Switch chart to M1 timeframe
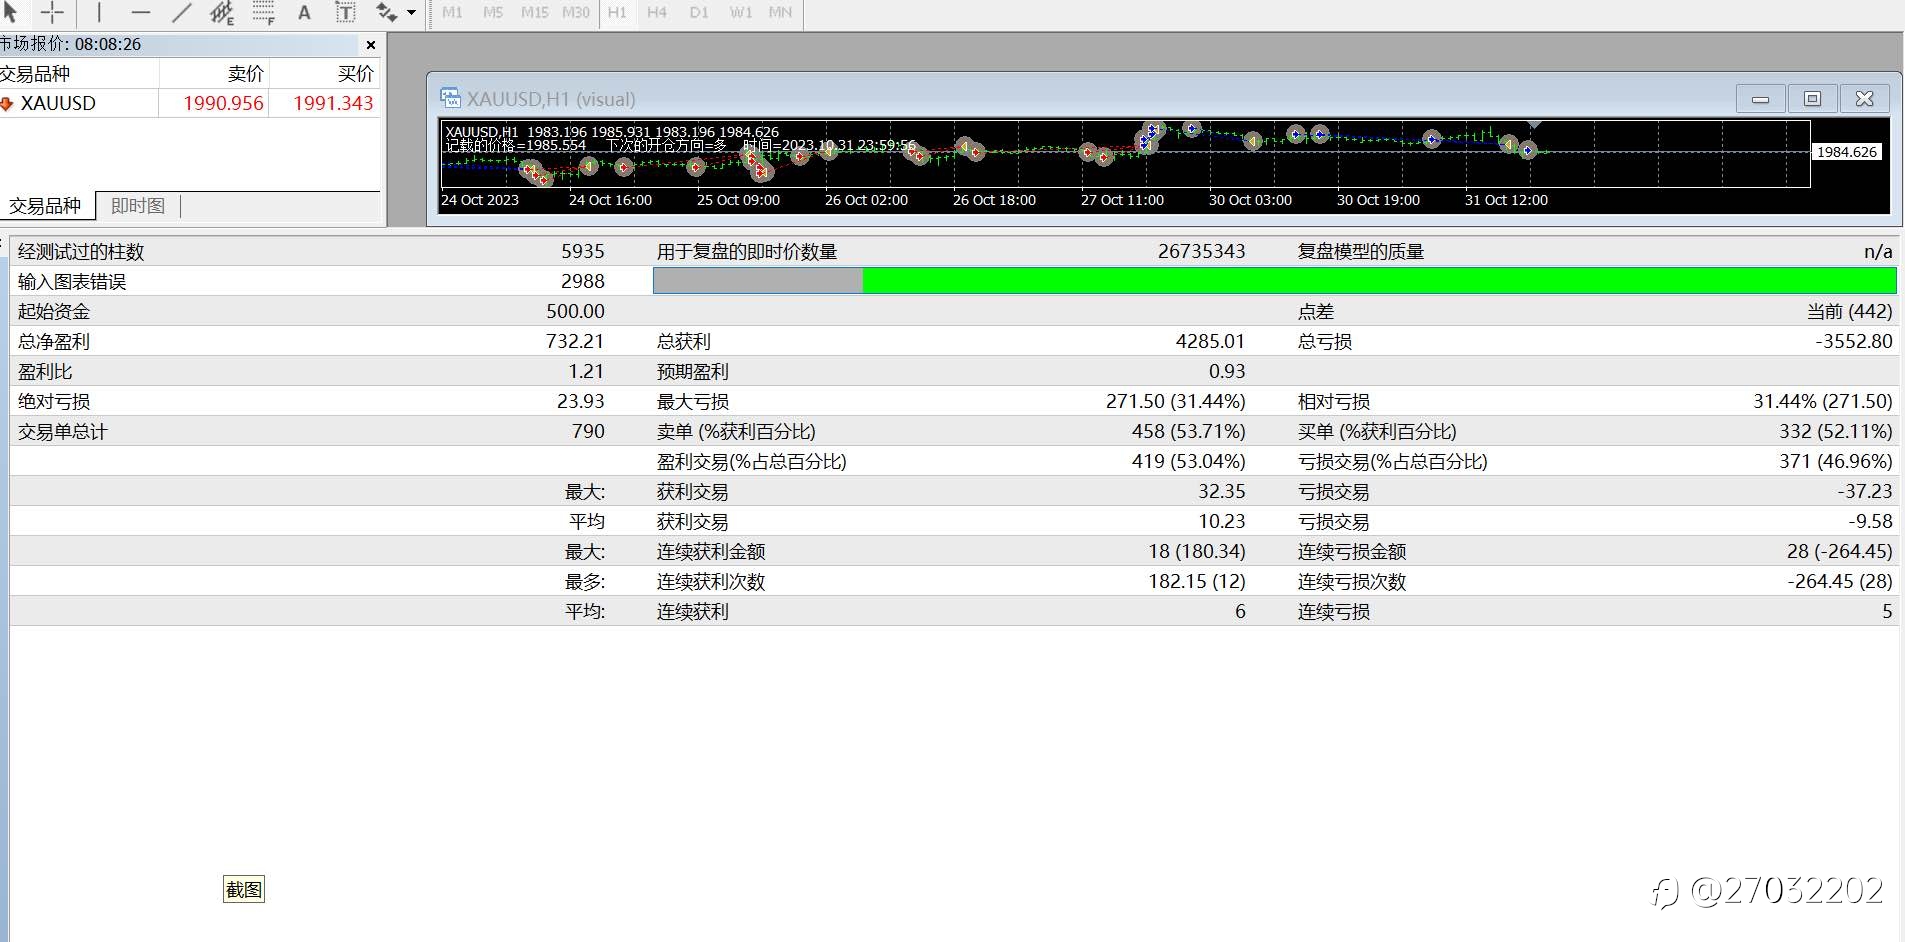Viewport: 1905px width, 942px height. pyautogui.click(x=452, y=12)
